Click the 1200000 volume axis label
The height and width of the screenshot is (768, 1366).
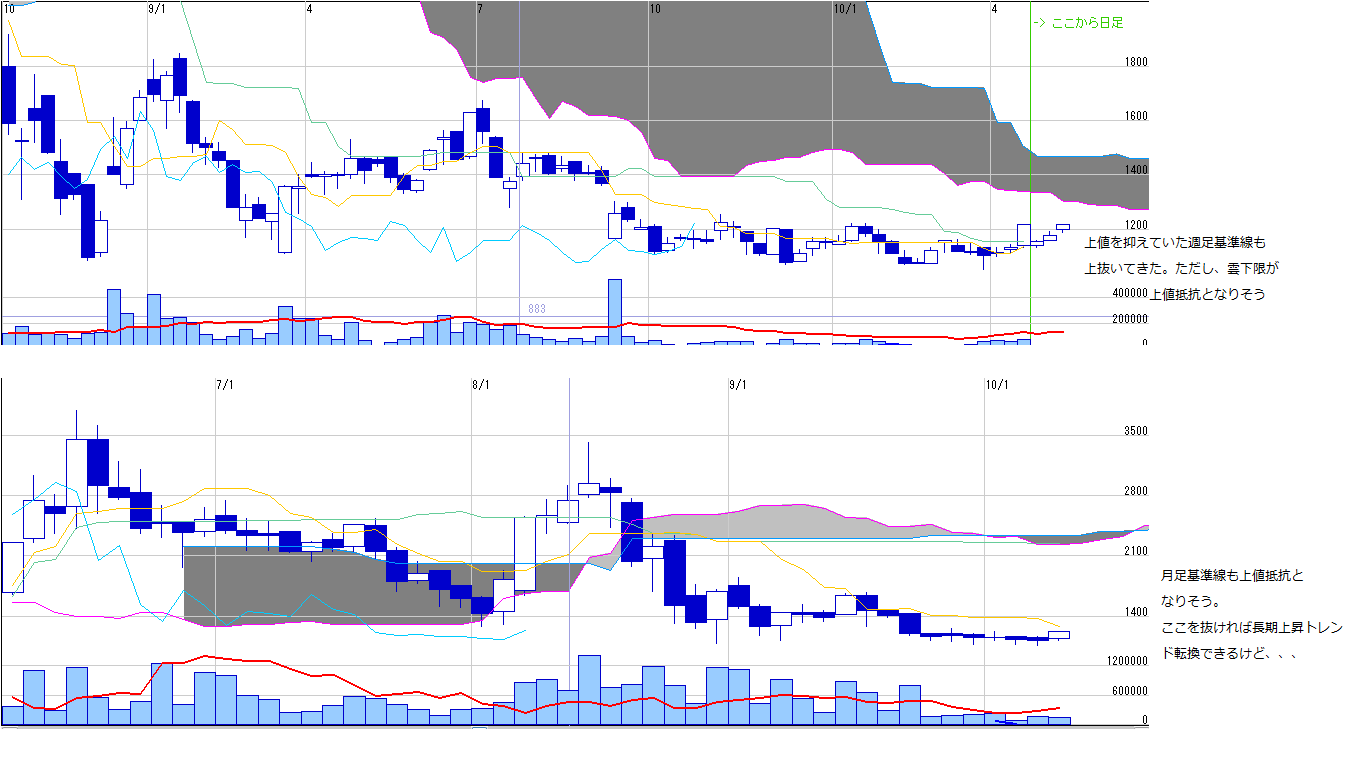pyautogui.click(x=1126, y=662)
